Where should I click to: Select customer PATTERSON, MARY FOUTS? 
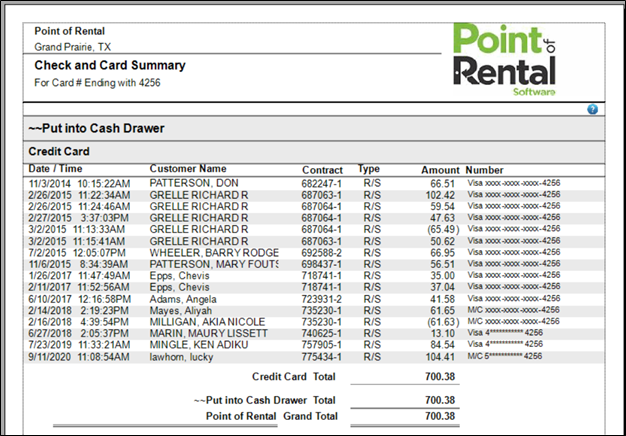coord(214,264)
